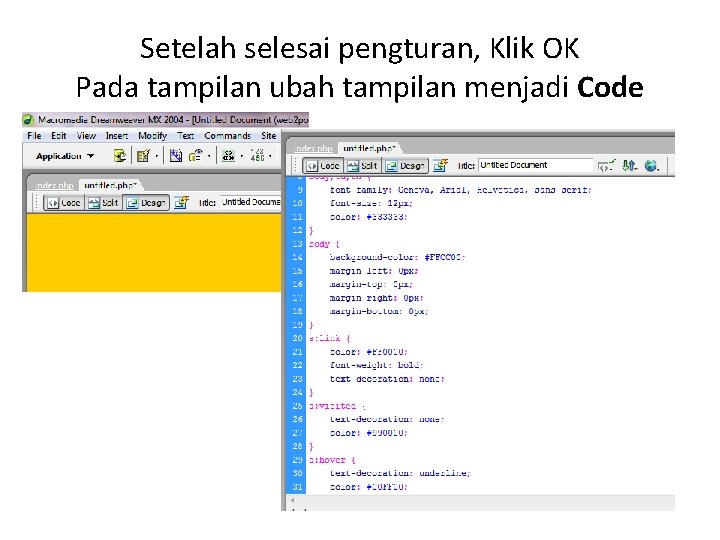Click line number 13 in the gutter
Image resolution: width=720 pixels, height=540 pixels.
pyautogui.click(x=298, y=244)
